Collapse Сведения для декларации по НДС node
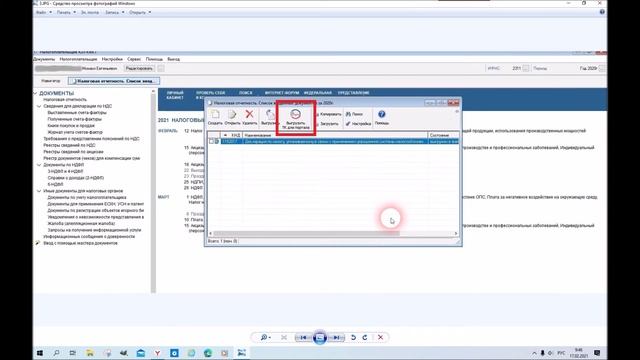The image size is (640, 360). point(40,106)
